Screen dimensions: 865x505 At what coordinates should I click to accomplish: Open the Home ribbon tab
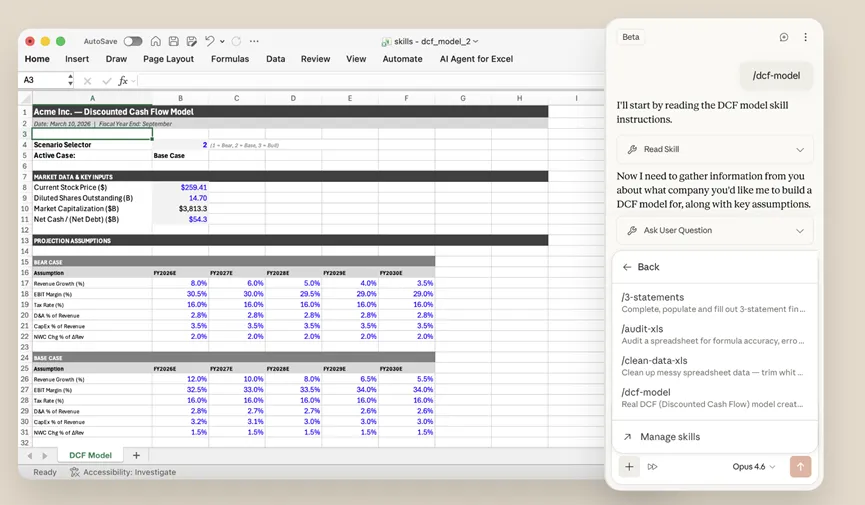[x=37, y=59]
